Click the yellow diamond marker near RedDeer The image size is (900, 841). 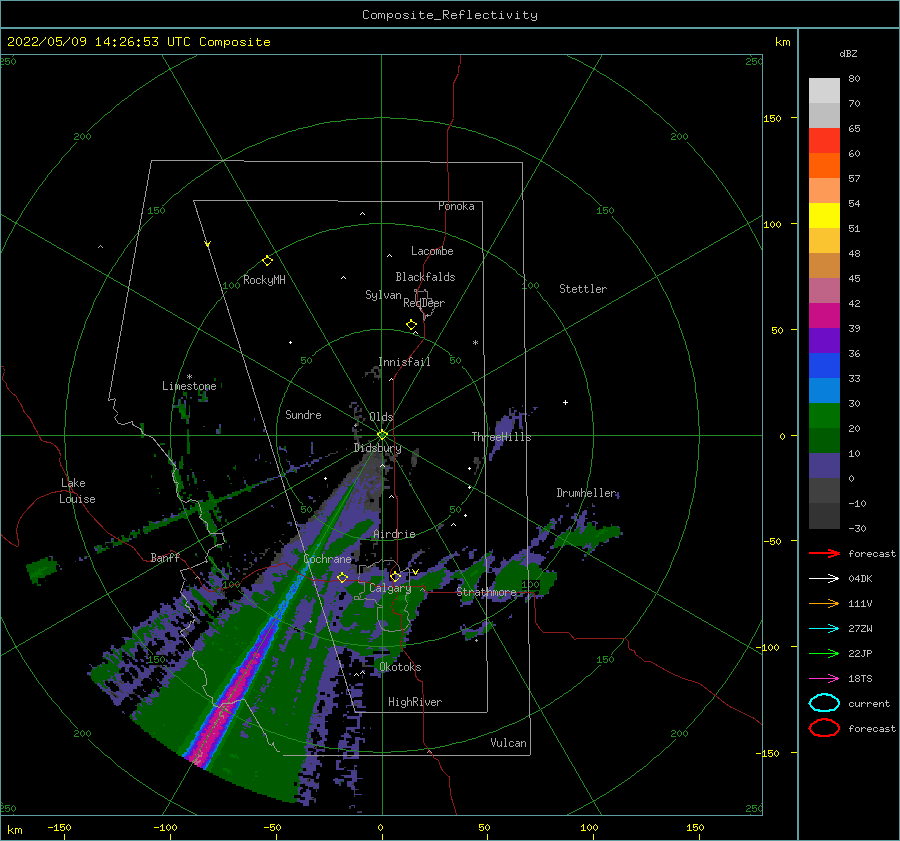411,325
